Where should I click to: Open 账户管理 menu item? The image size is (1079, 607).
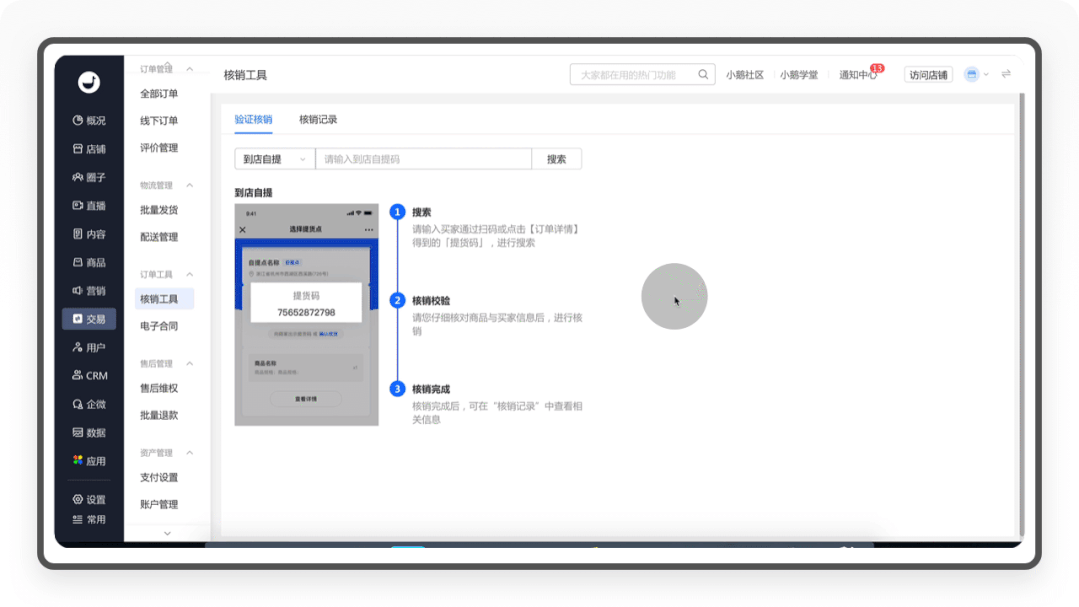tap(159, 504)
